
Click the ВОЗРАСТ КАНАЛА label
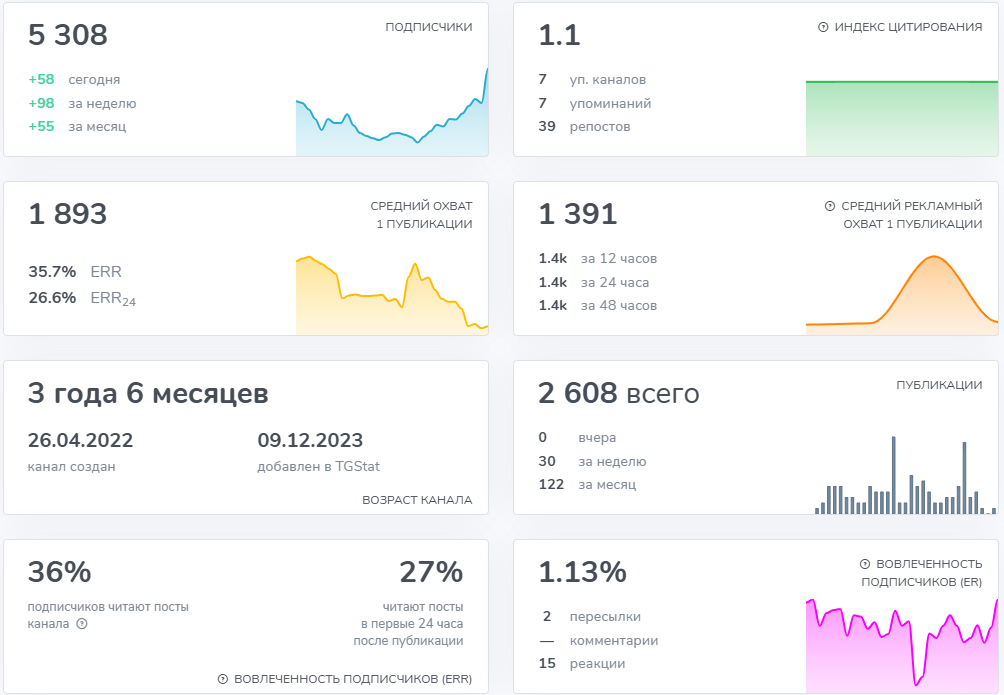pyautogui.click(x=417, y=500)
